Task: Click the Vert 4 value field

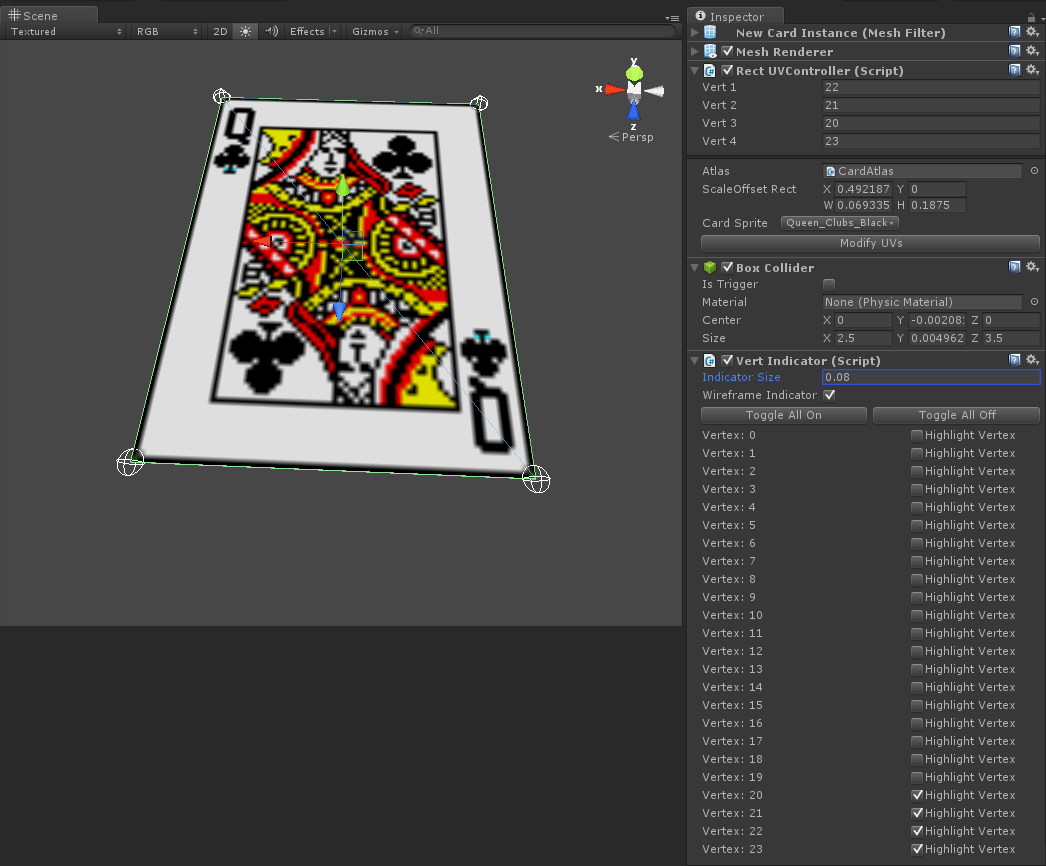Action: tap(931, 141)
